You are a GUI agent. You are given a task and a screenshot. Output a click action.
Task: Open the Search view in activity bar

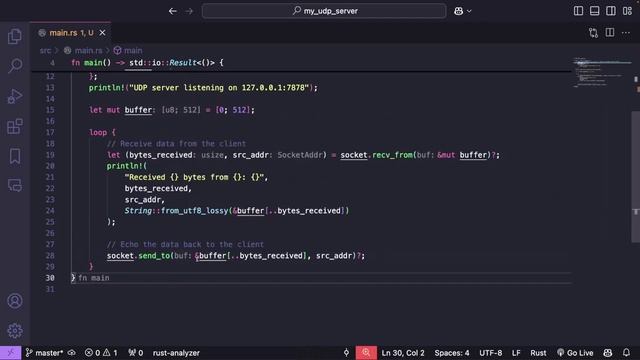pyautogui.click(x=15, y=65)
